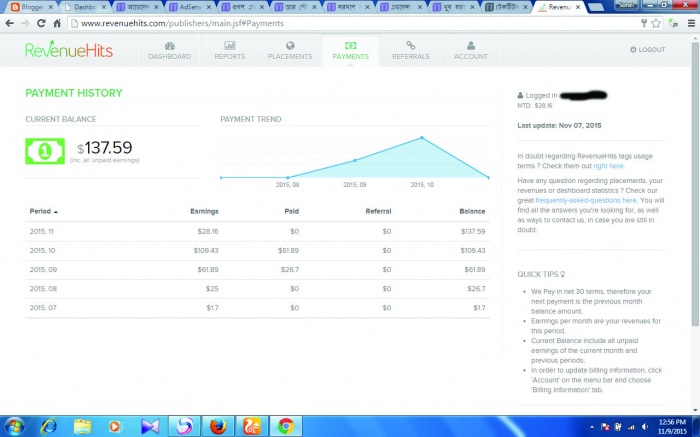Screen dimensions: 700x437
Task: Open Firefox from the taskbar
Action: click(x=218, y=427)
